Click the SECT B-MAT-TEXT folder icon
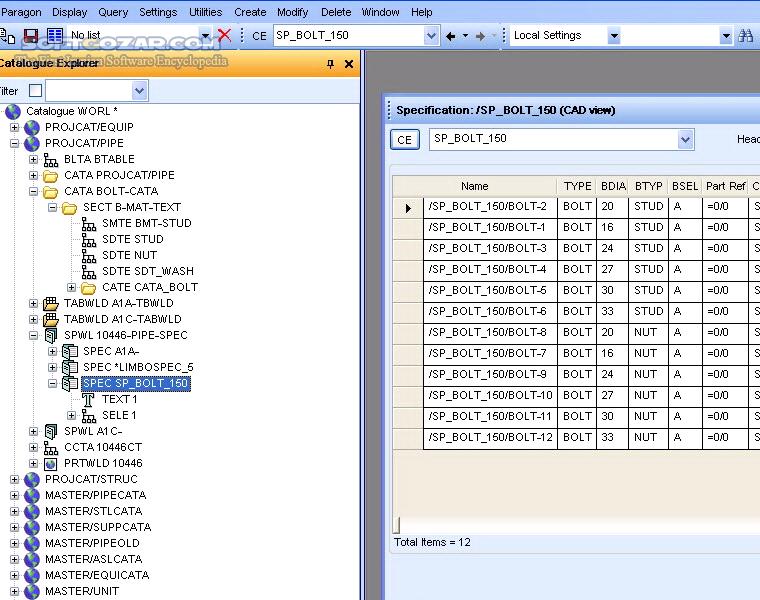The height and width of the screenshot is (600, 760). click(69, 207)
